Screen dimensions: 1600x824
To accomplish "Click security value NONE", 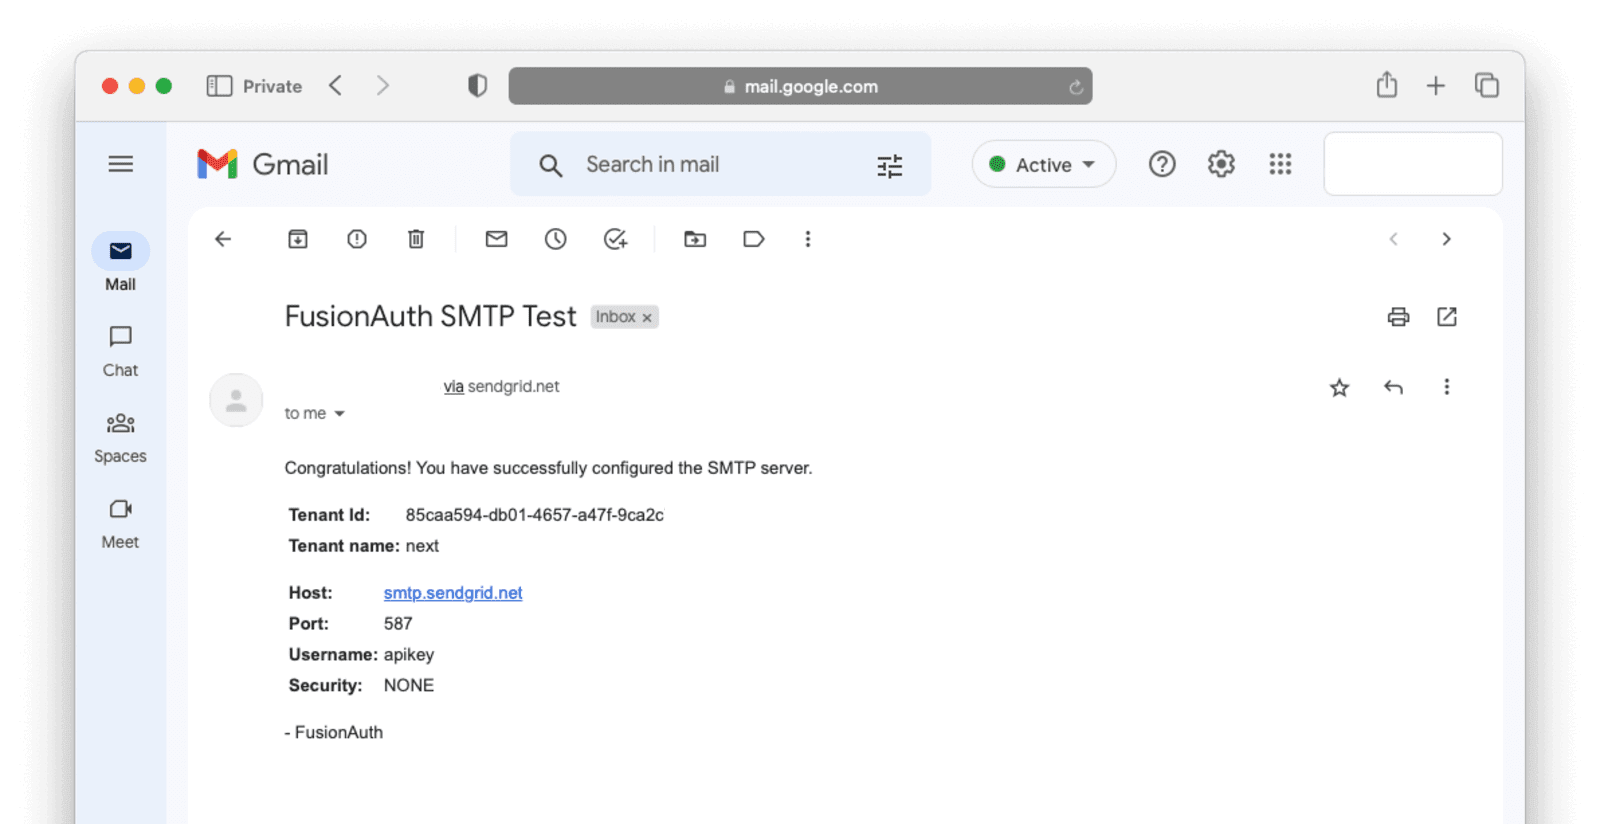I will tap(409, 686).
